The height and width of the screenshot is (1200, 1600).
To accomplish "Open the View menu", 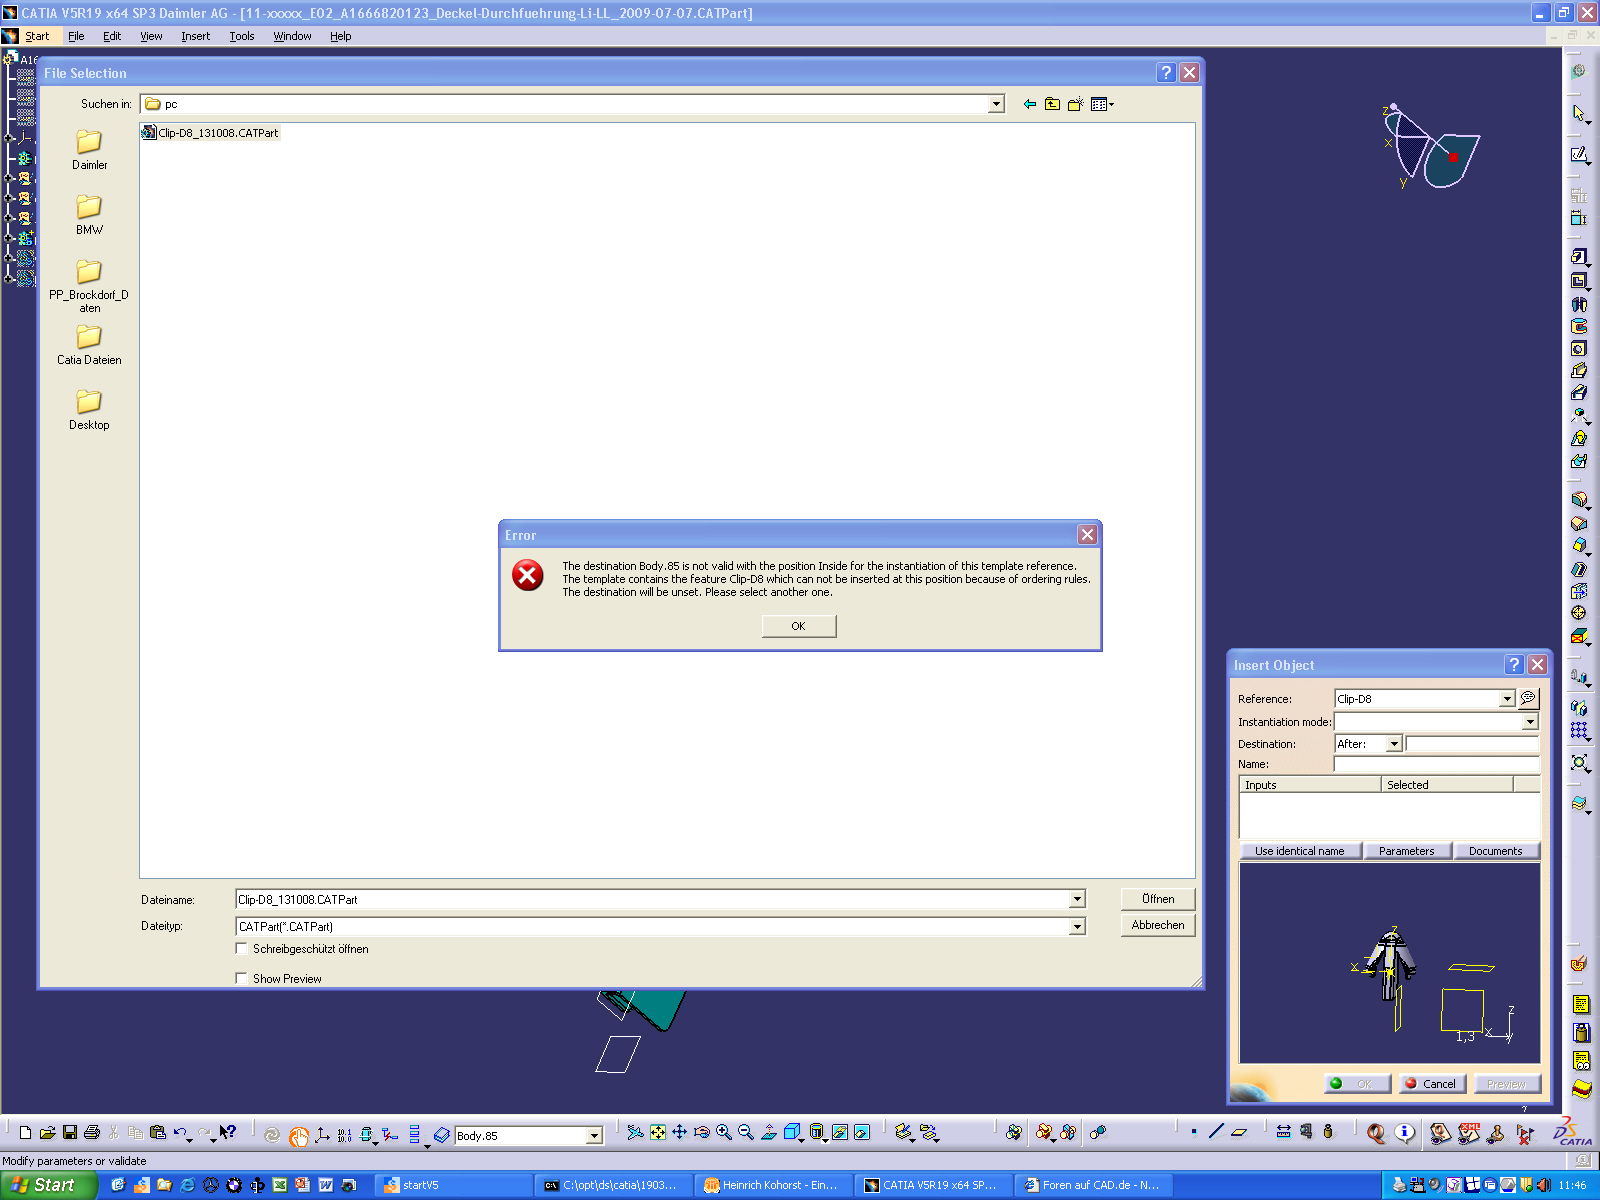I will pos(151,36).
